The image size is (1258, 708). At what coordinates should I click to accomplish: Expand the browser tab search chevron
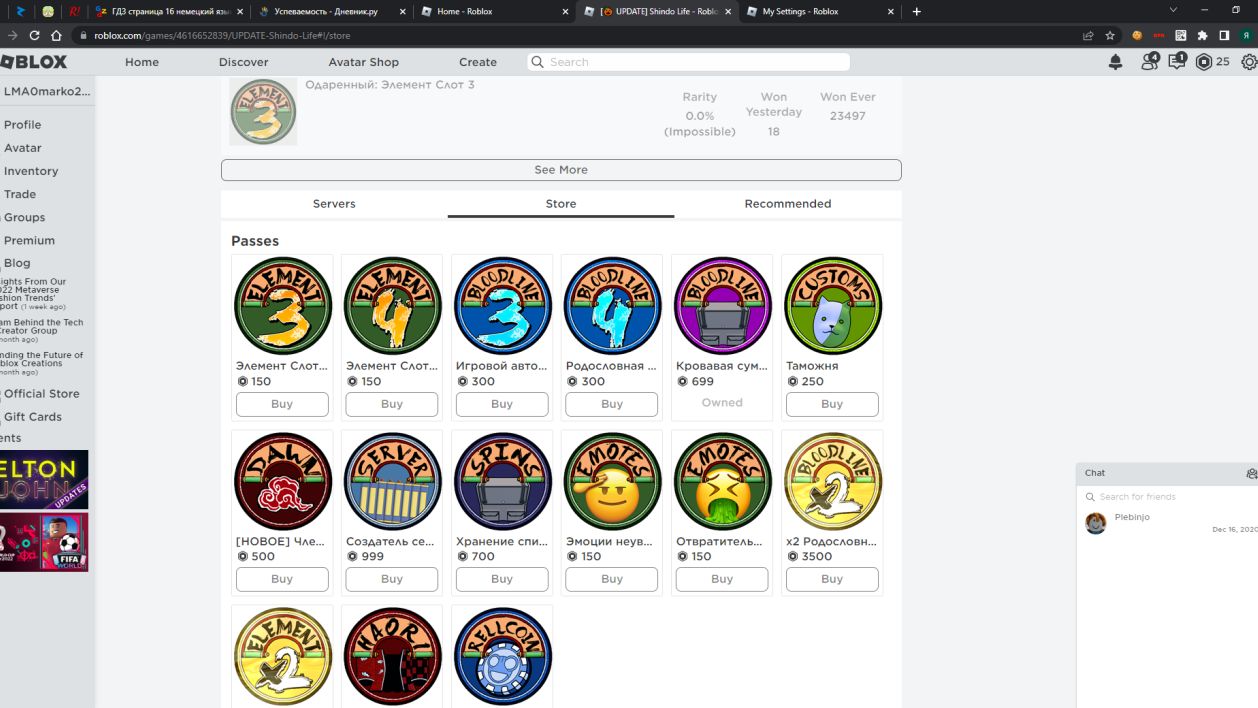1173,10
